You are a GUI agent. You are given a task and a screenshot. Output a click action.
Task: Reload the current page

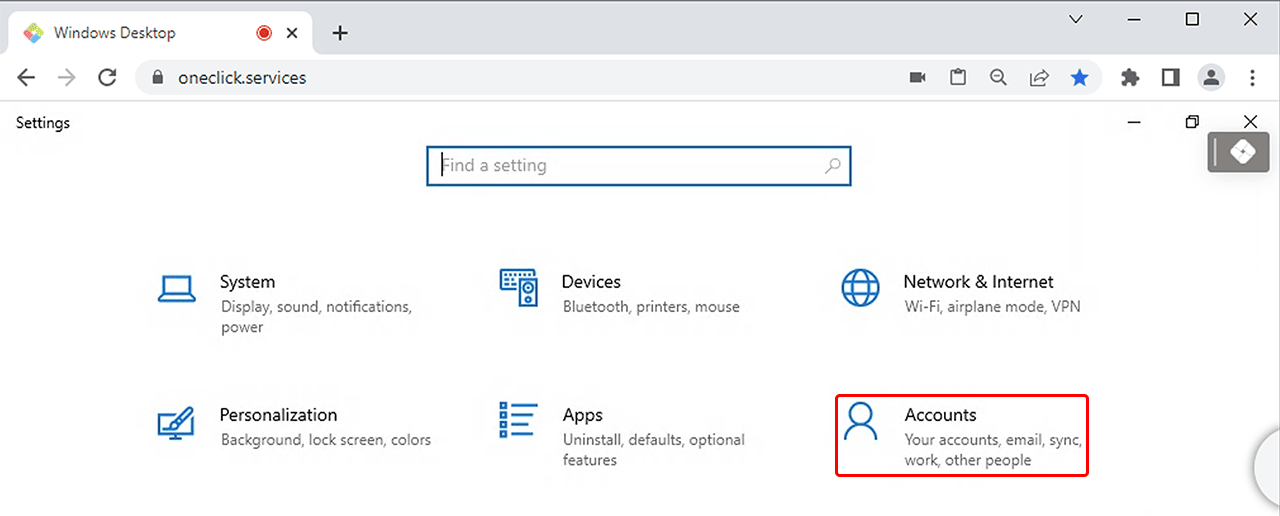coord(107,77)
